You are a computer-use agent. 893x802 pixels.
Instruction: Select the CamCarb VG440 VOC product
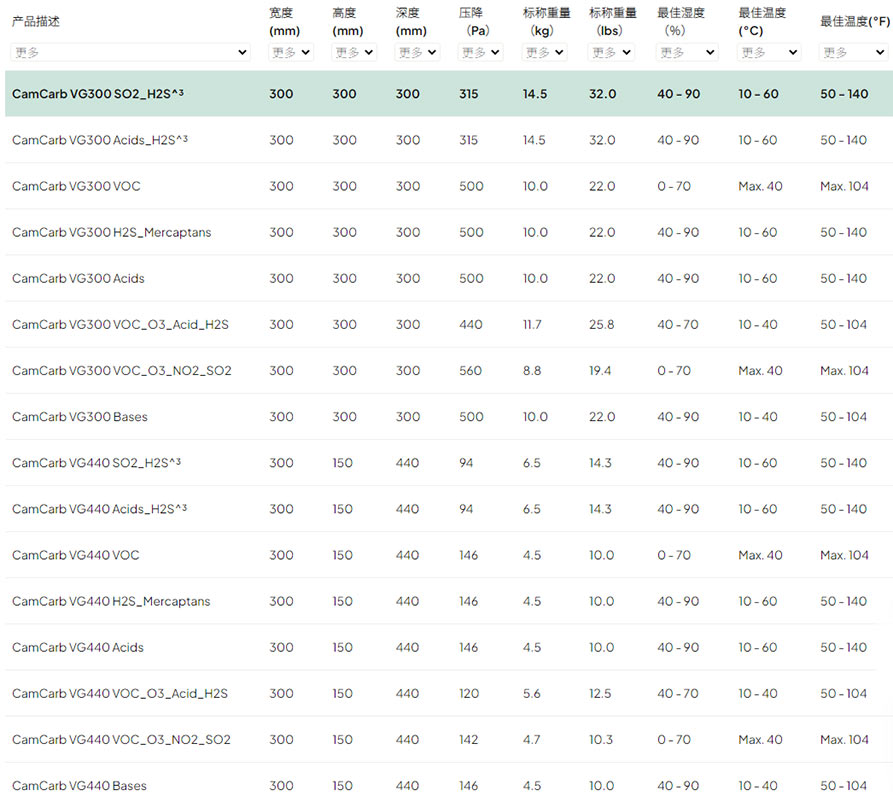(449, 555)
